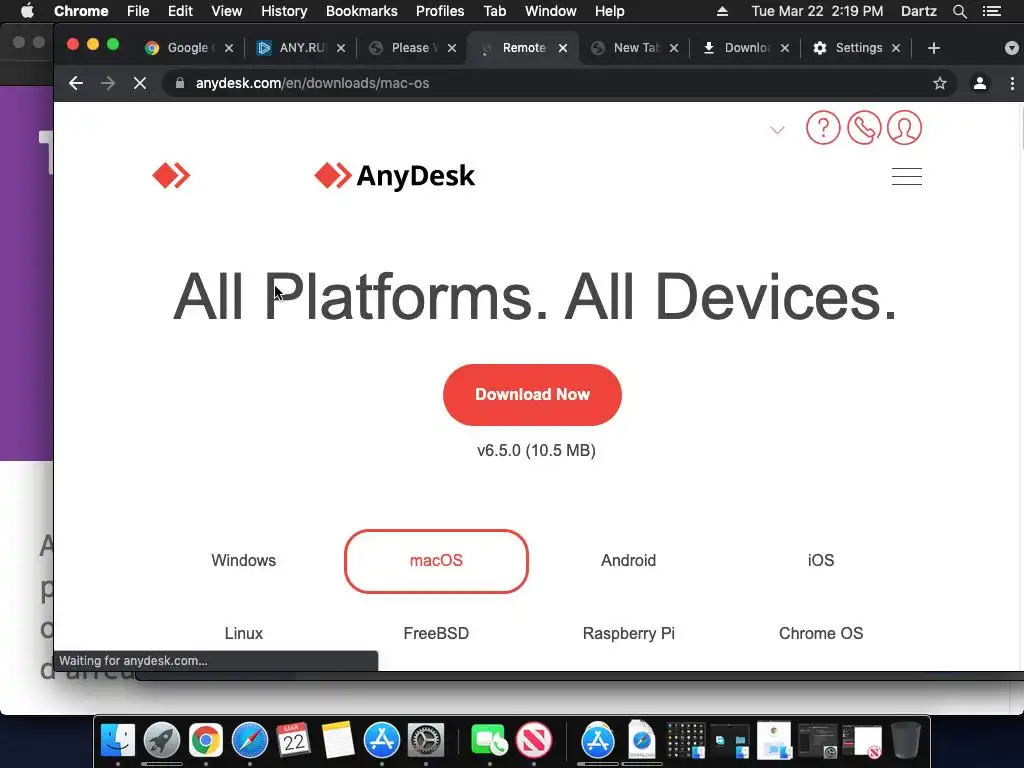Click the AnyDesk wordmark logo
This screenshot has height=768, width=1024.
394,176
